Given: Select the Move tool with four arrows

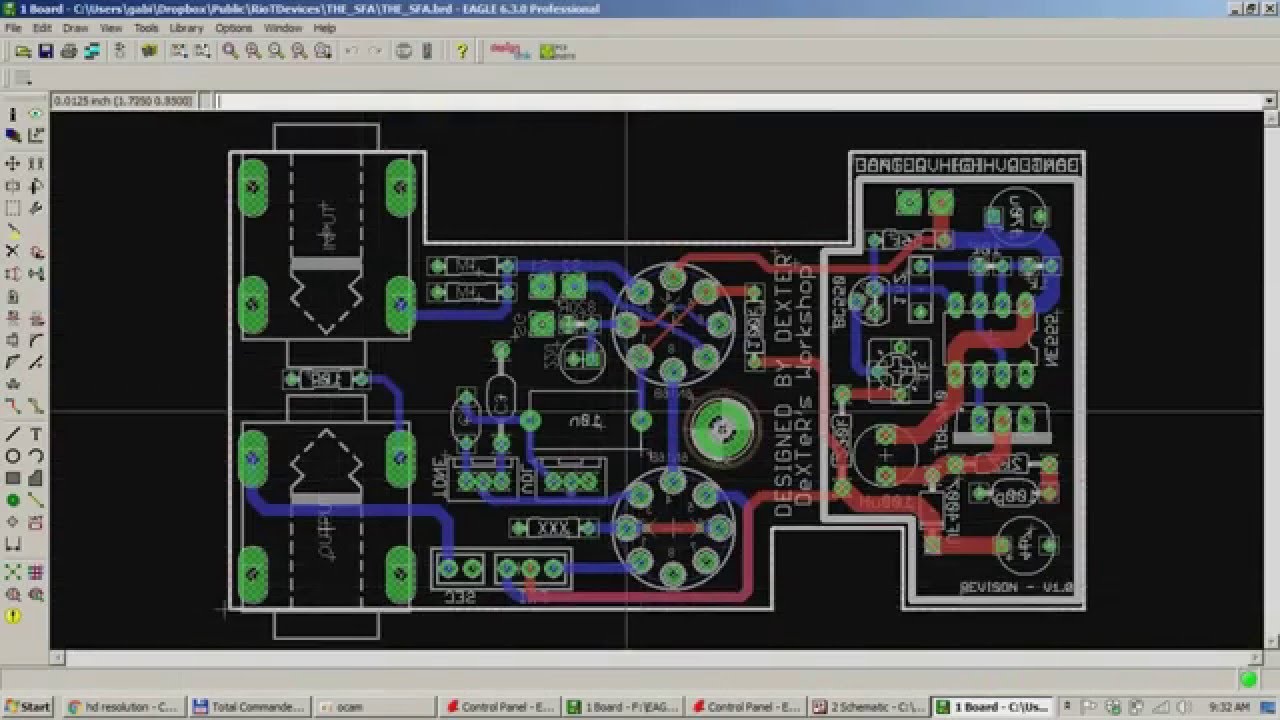Looking at the screenshot, I should [13, 163].
